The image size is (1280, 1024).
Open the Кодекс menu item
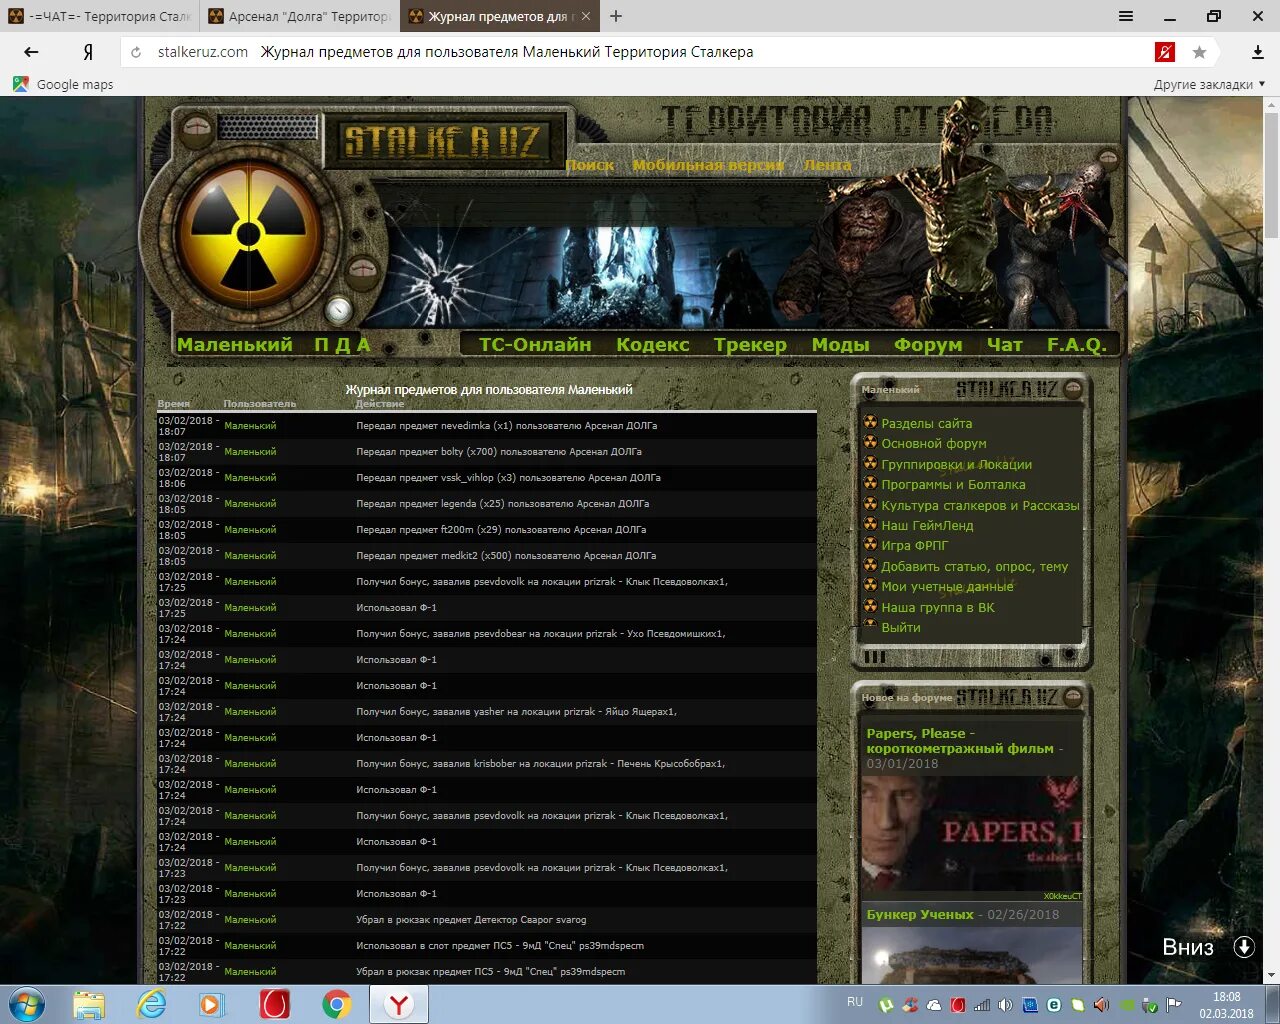[x=653, y=345]
